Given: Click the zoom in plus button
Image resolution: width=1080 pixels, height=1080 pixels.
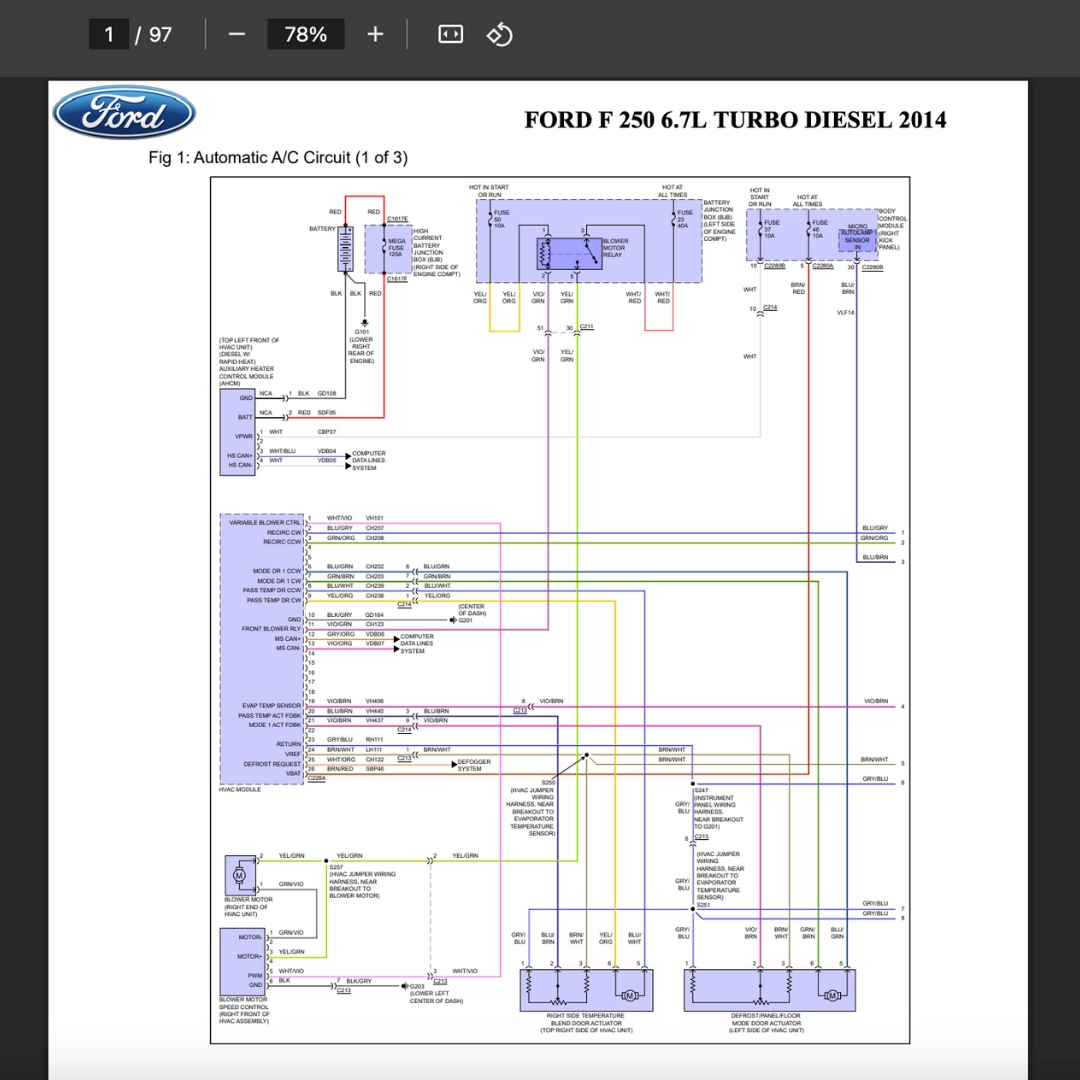Looking at the screenshot, I should [375, 34].
